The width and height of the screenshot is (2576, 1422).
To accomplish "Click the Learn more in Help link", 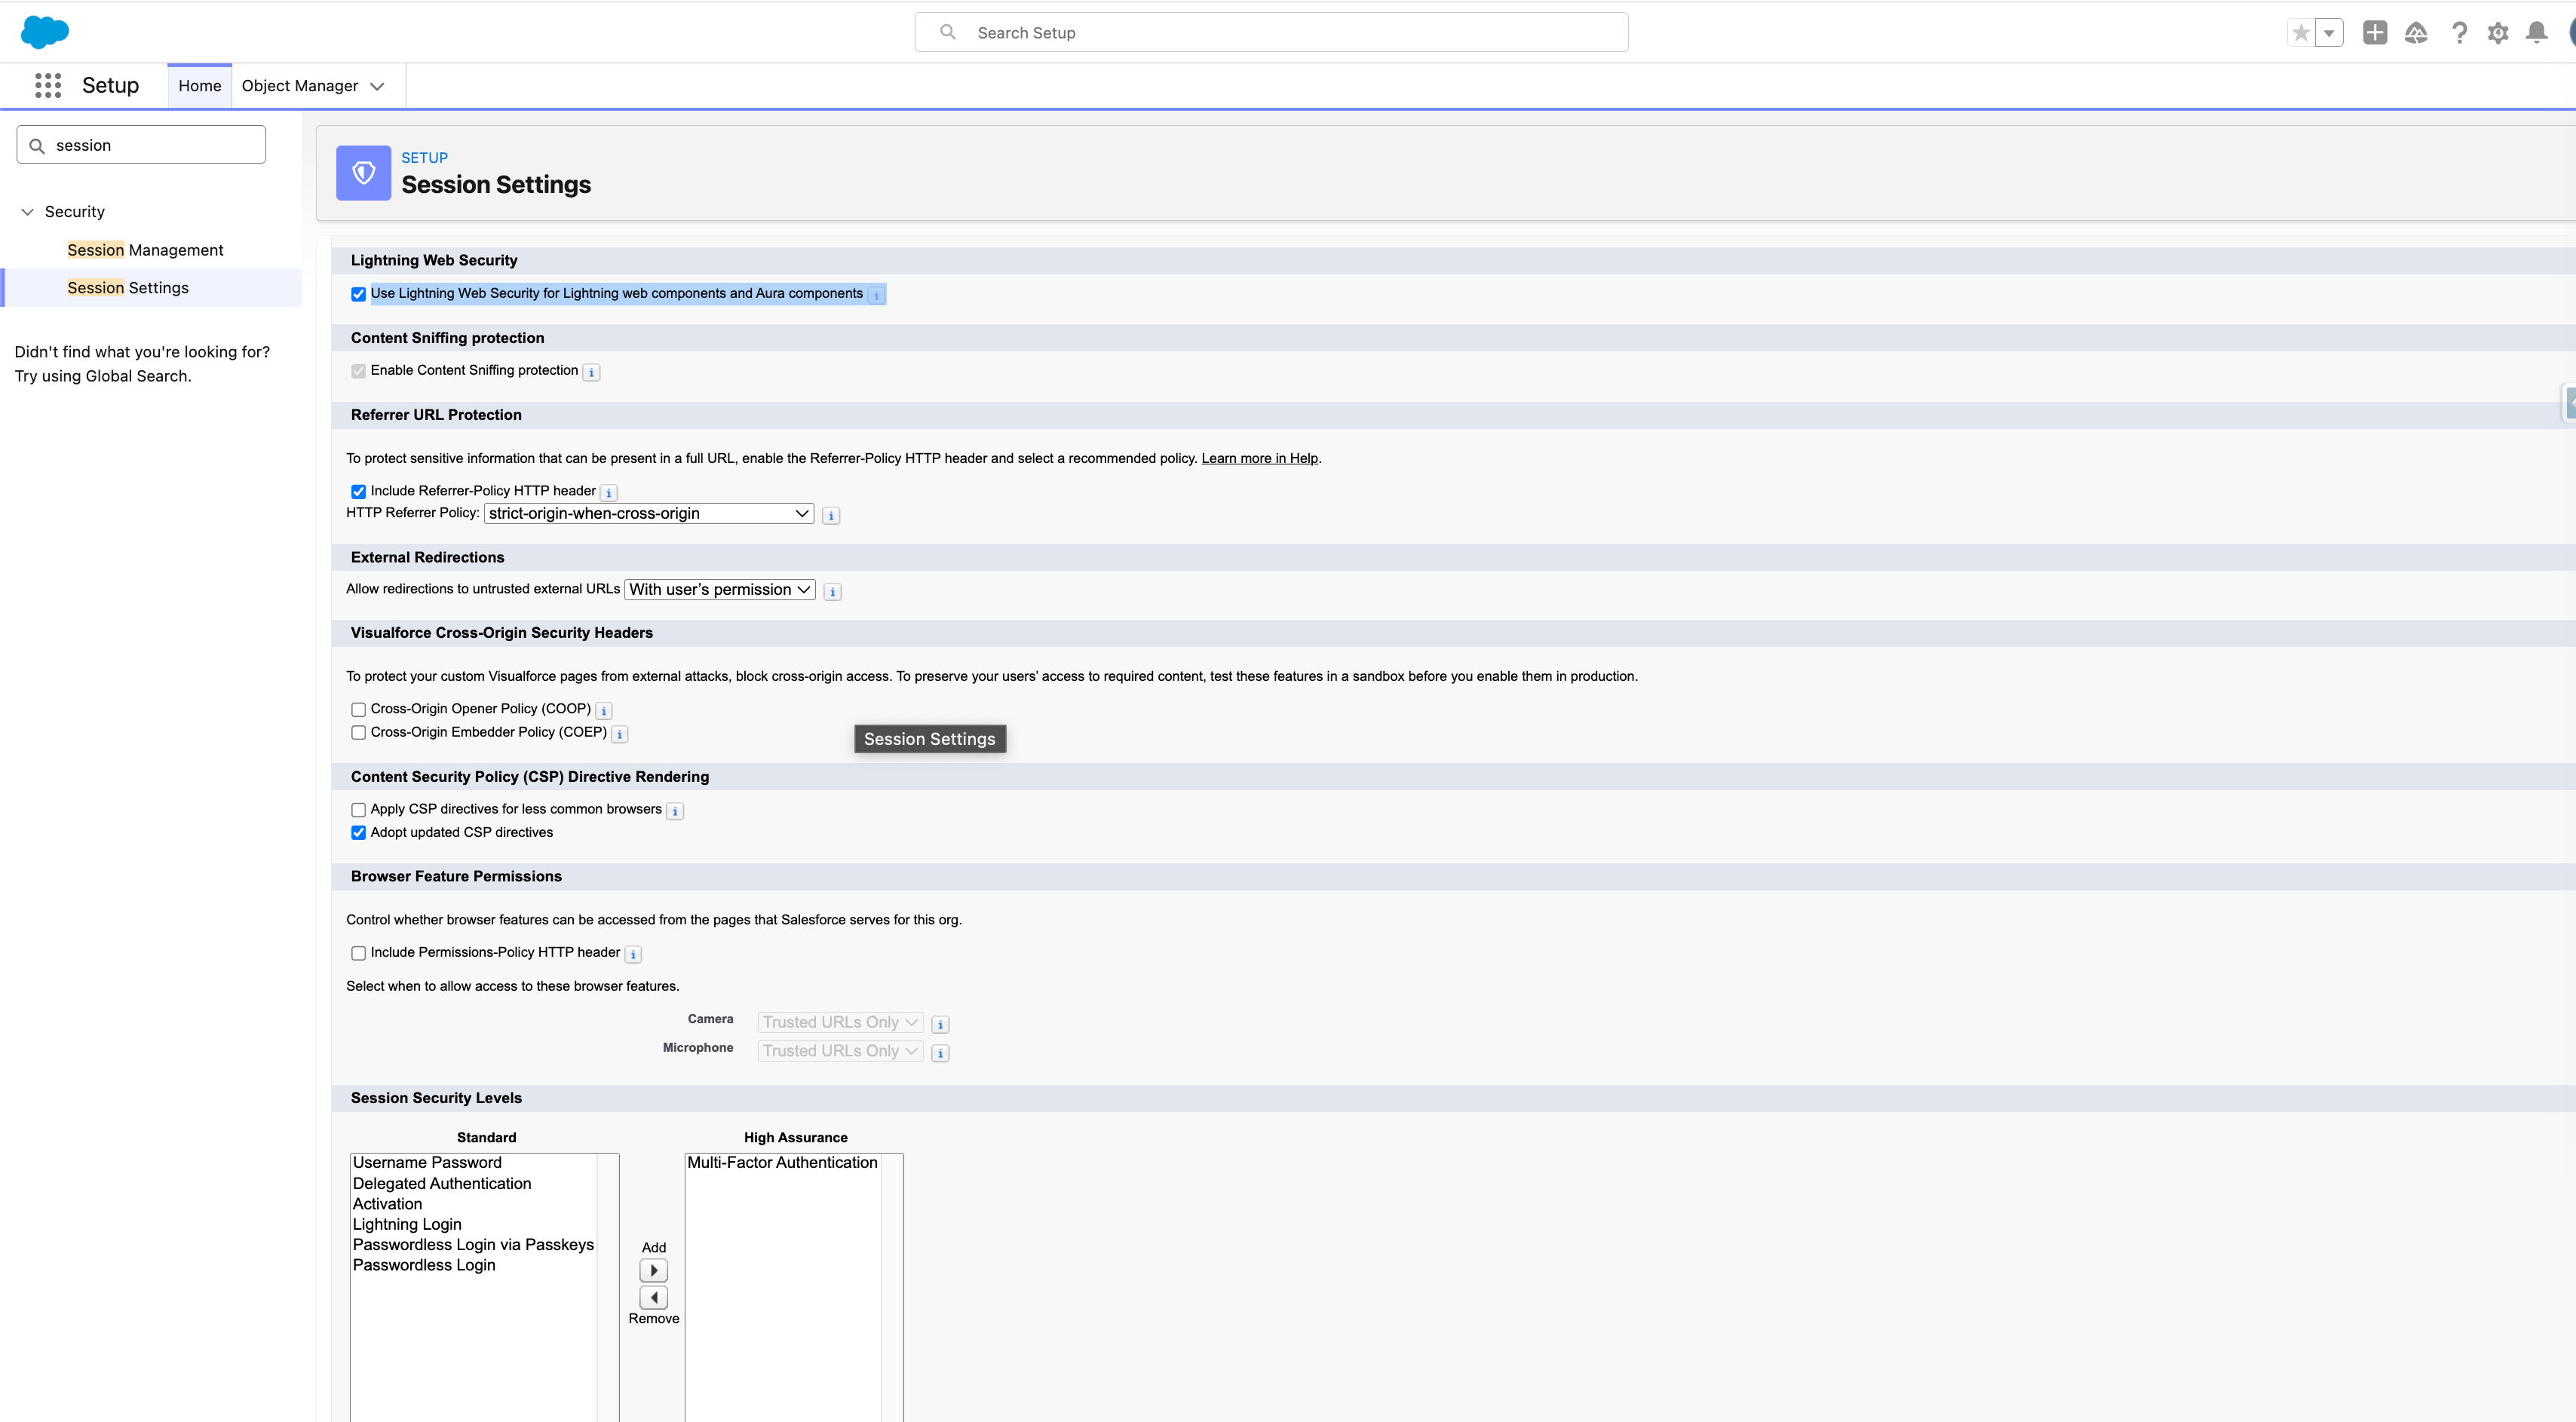I will point(1259,459).
